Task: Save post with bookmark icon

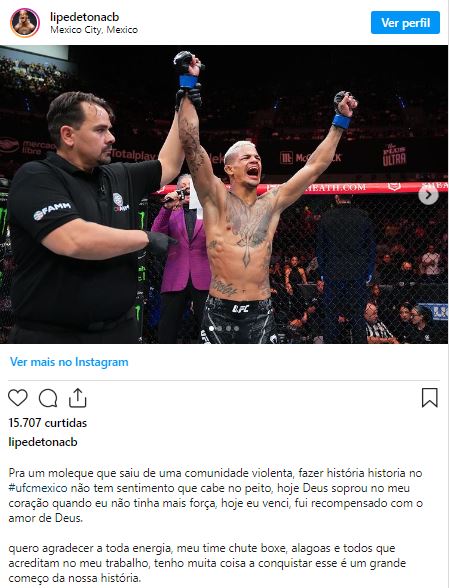Action: [x=430, y=398]
